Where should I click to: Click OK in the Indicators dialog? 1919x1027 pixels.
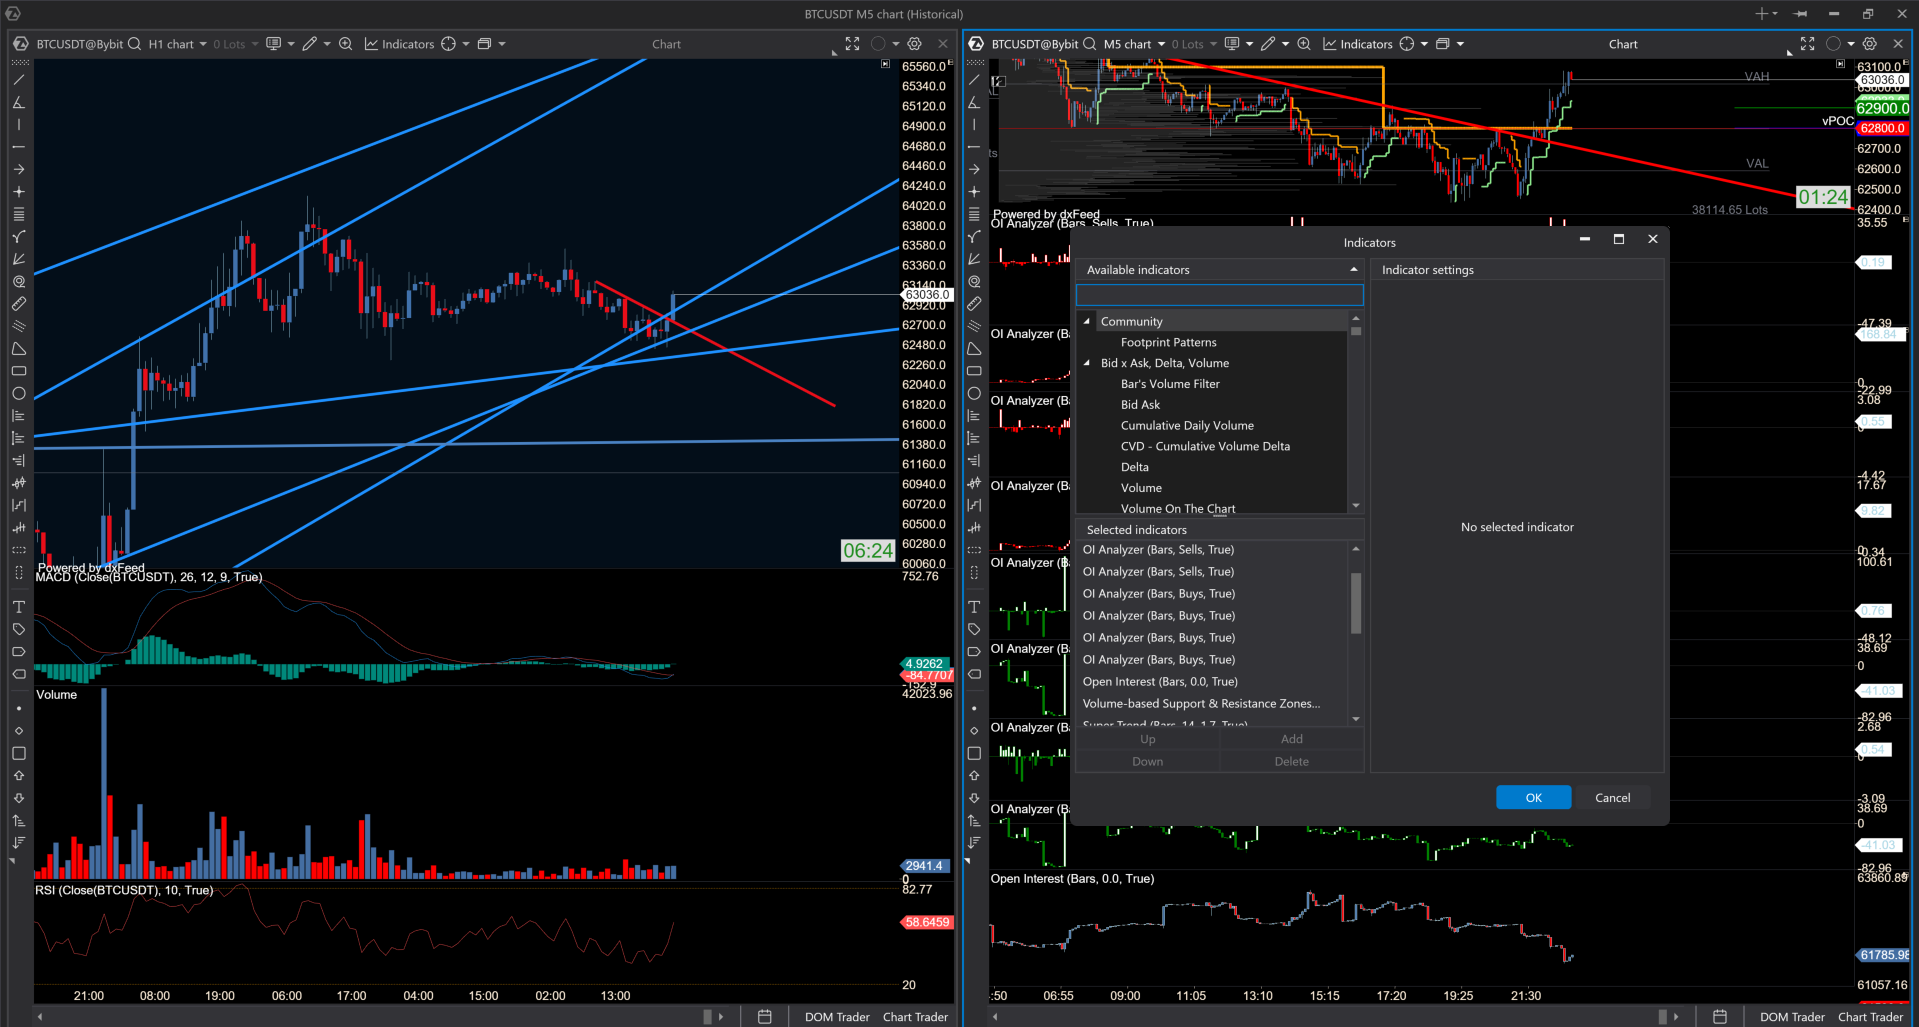1532,797
